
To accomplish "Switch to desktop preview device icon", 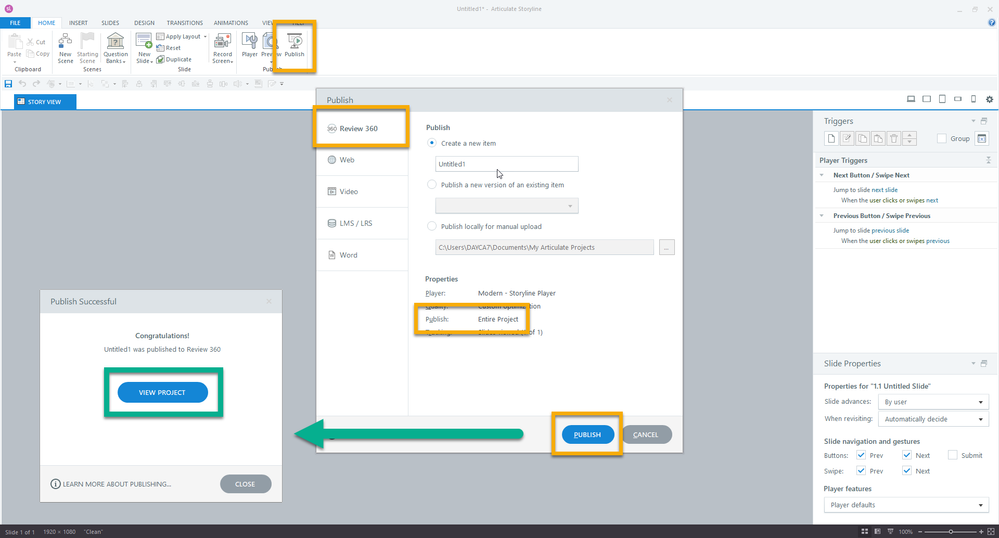I will (911, 99).
